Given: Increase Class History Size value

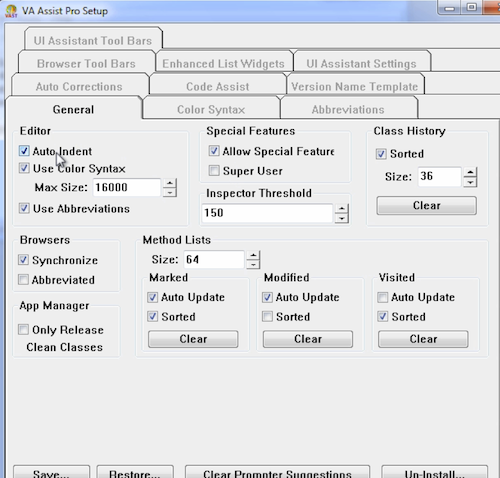Looking at the screenshot, I should click(x=470, y=172).
